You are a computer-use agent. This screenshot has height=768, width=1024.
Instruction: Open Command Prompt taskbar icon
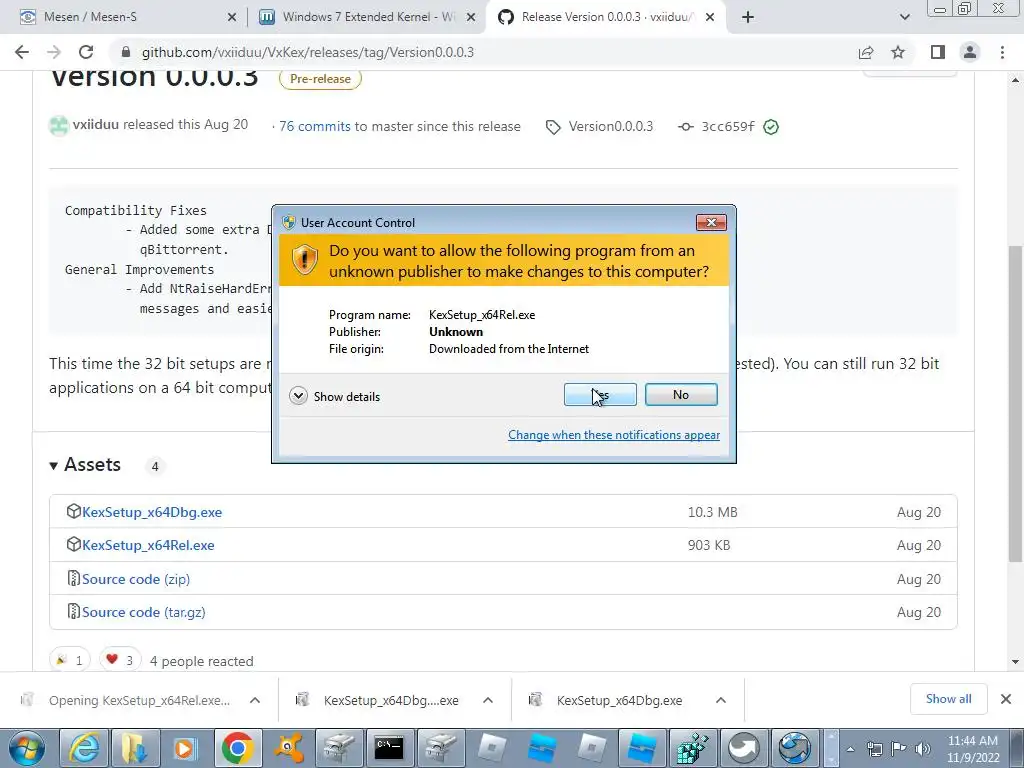click(x=389, y=748)
